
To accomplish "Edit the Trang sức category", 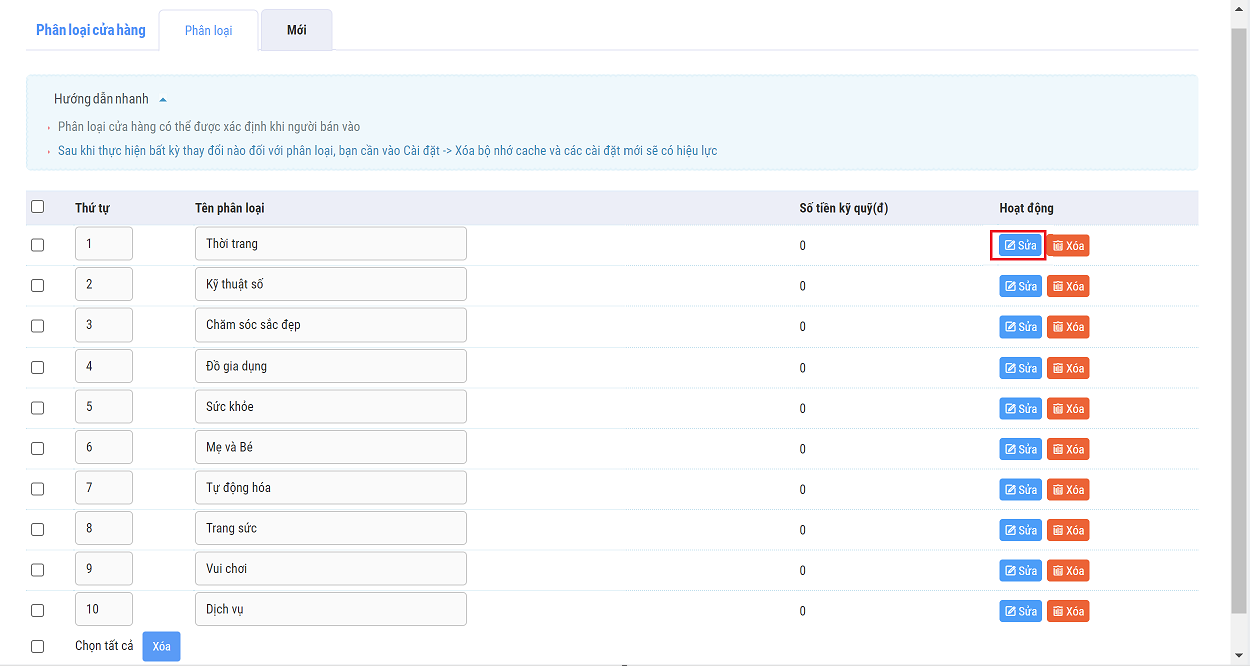I will (x=1020, y=530).
